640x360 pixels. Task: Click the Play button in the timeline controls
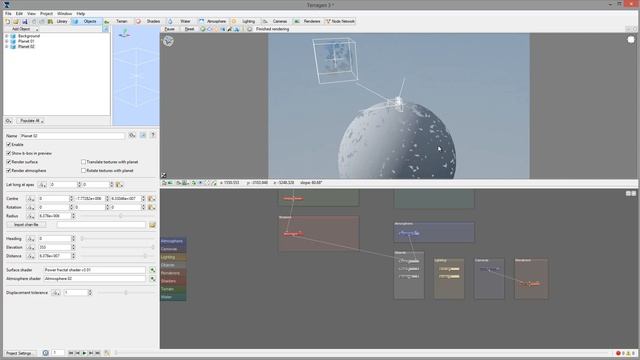coord(84,353)
